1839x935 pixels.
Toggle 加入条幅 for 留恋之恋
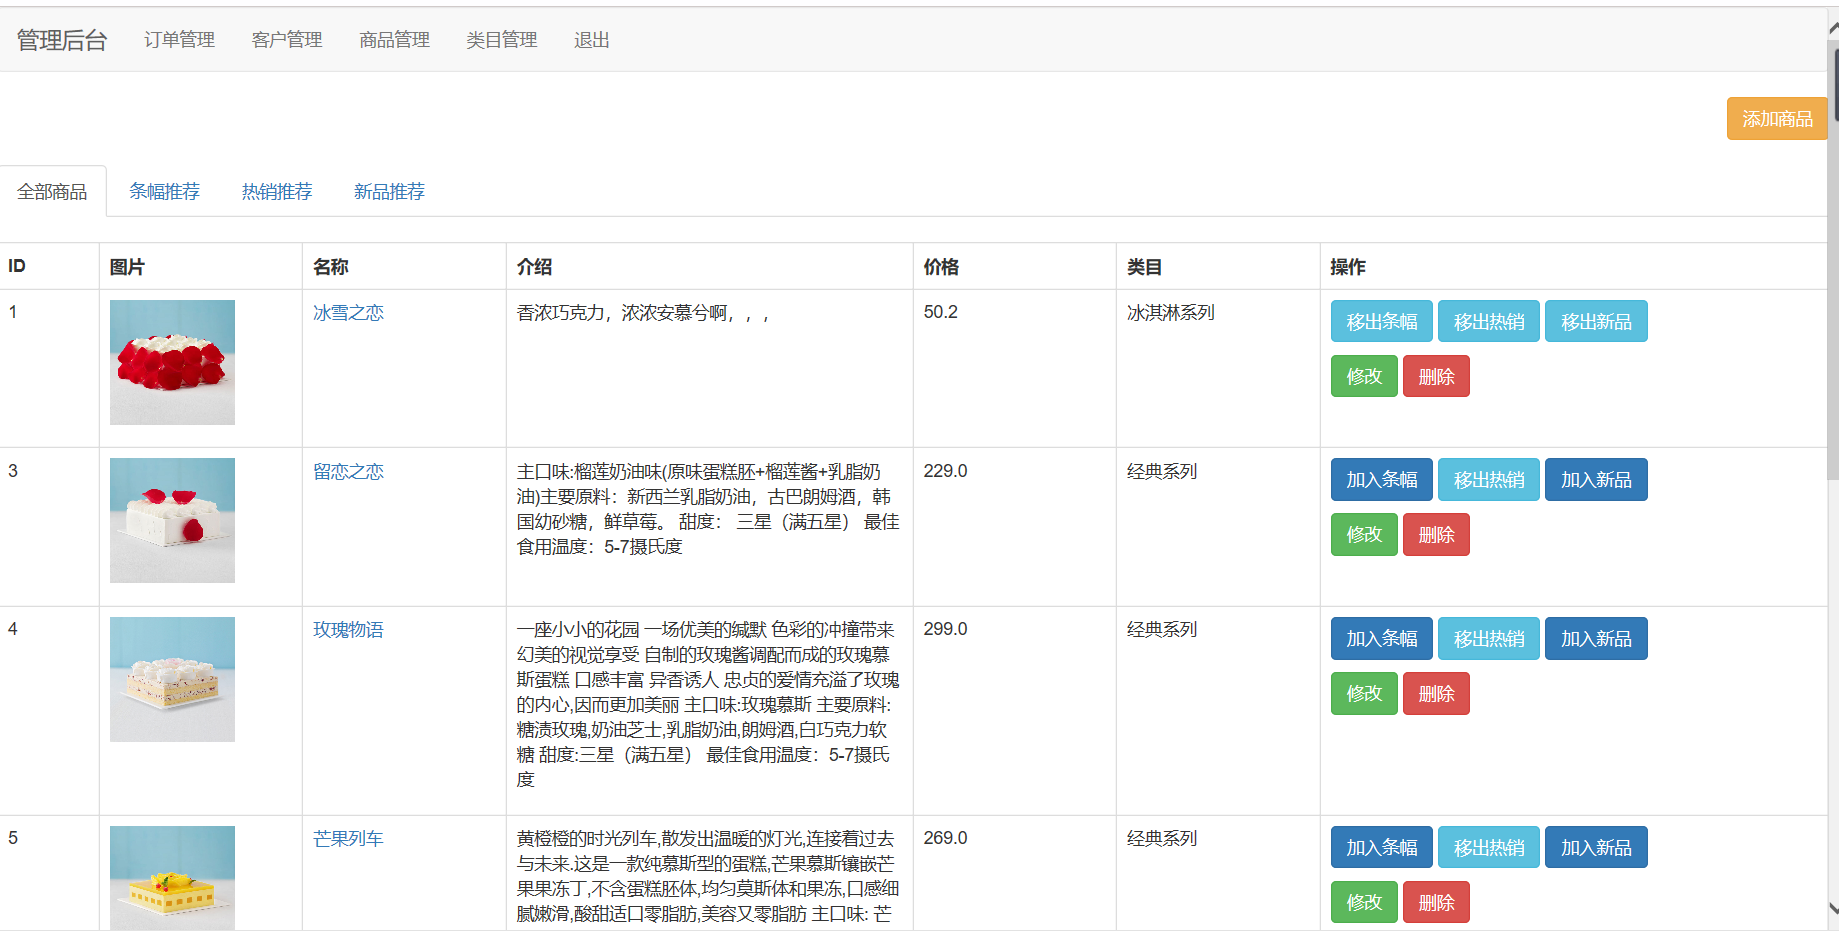tap(1381, 480)
